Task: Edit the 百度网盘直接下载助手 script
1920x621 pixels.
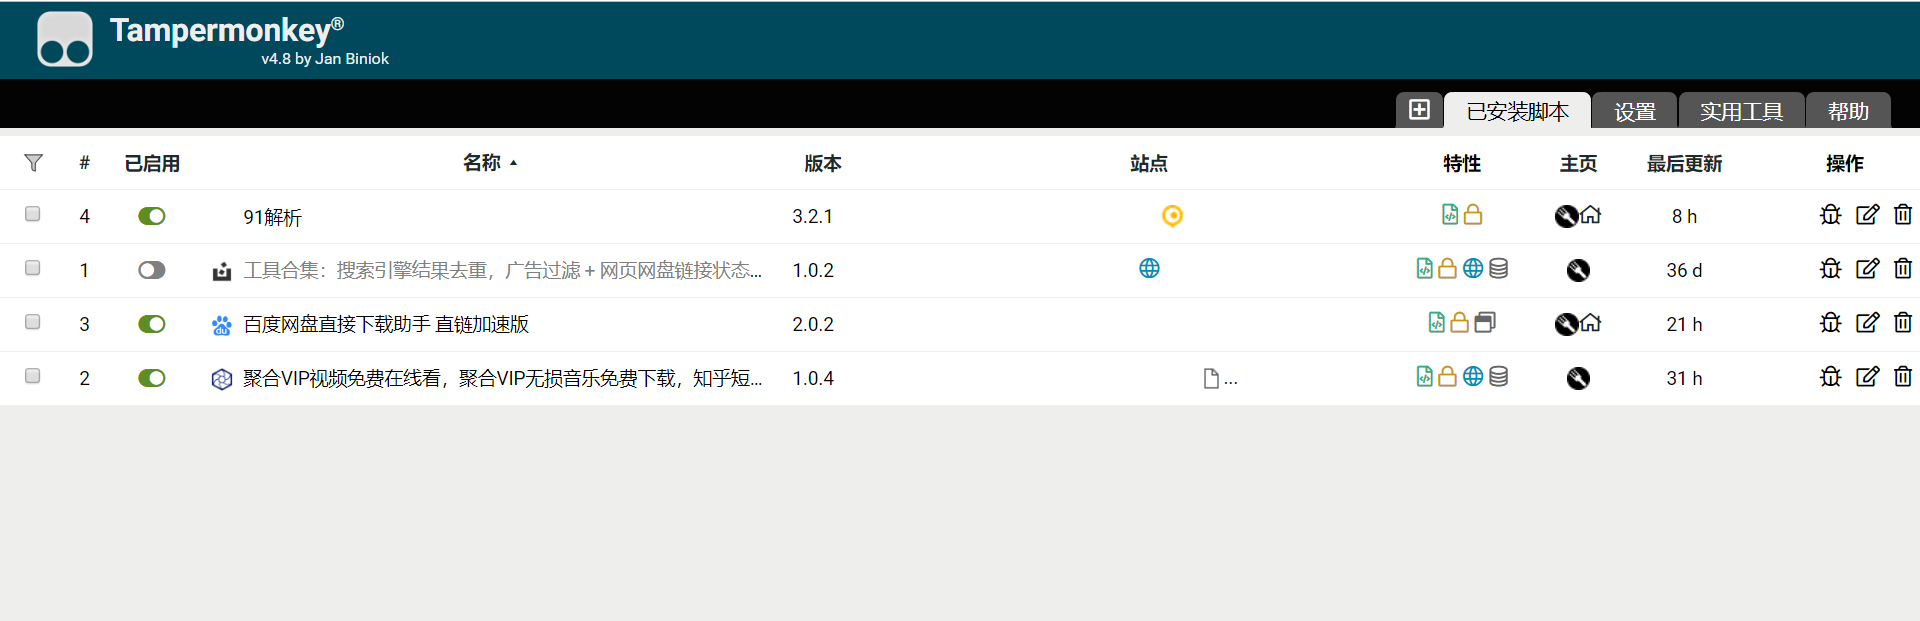Action: coord(1867,323)
